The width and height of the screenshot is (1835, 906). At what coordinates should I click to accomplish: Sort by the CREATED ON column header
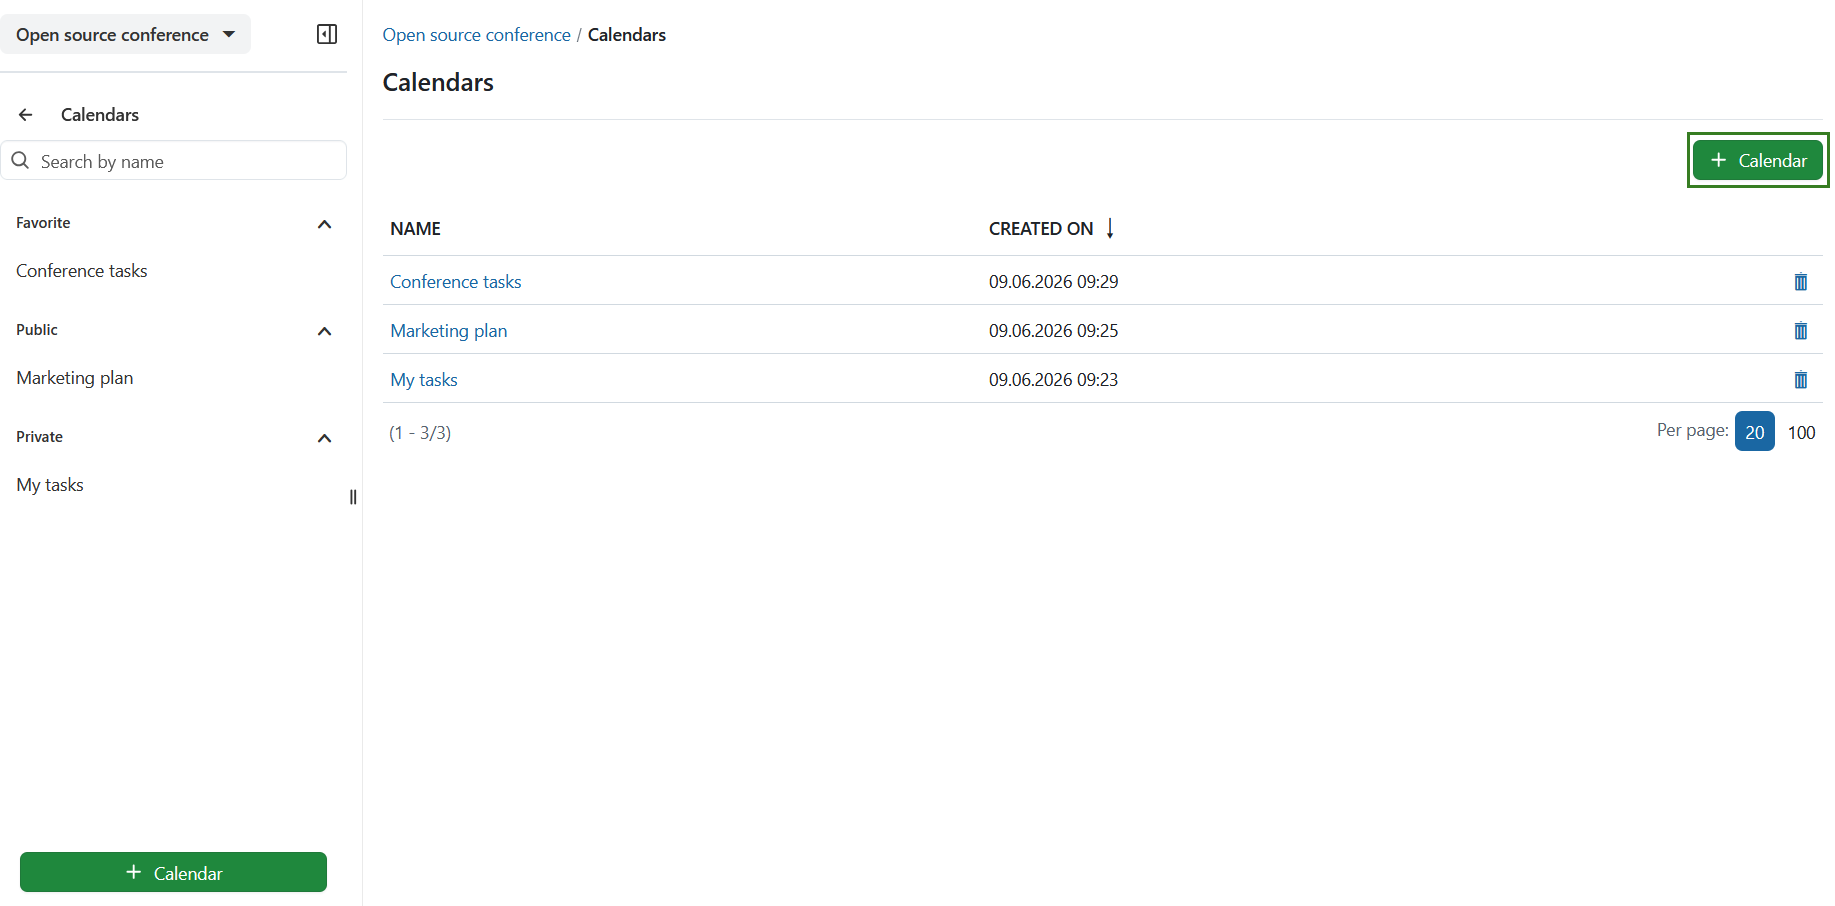pos(1041,229)
